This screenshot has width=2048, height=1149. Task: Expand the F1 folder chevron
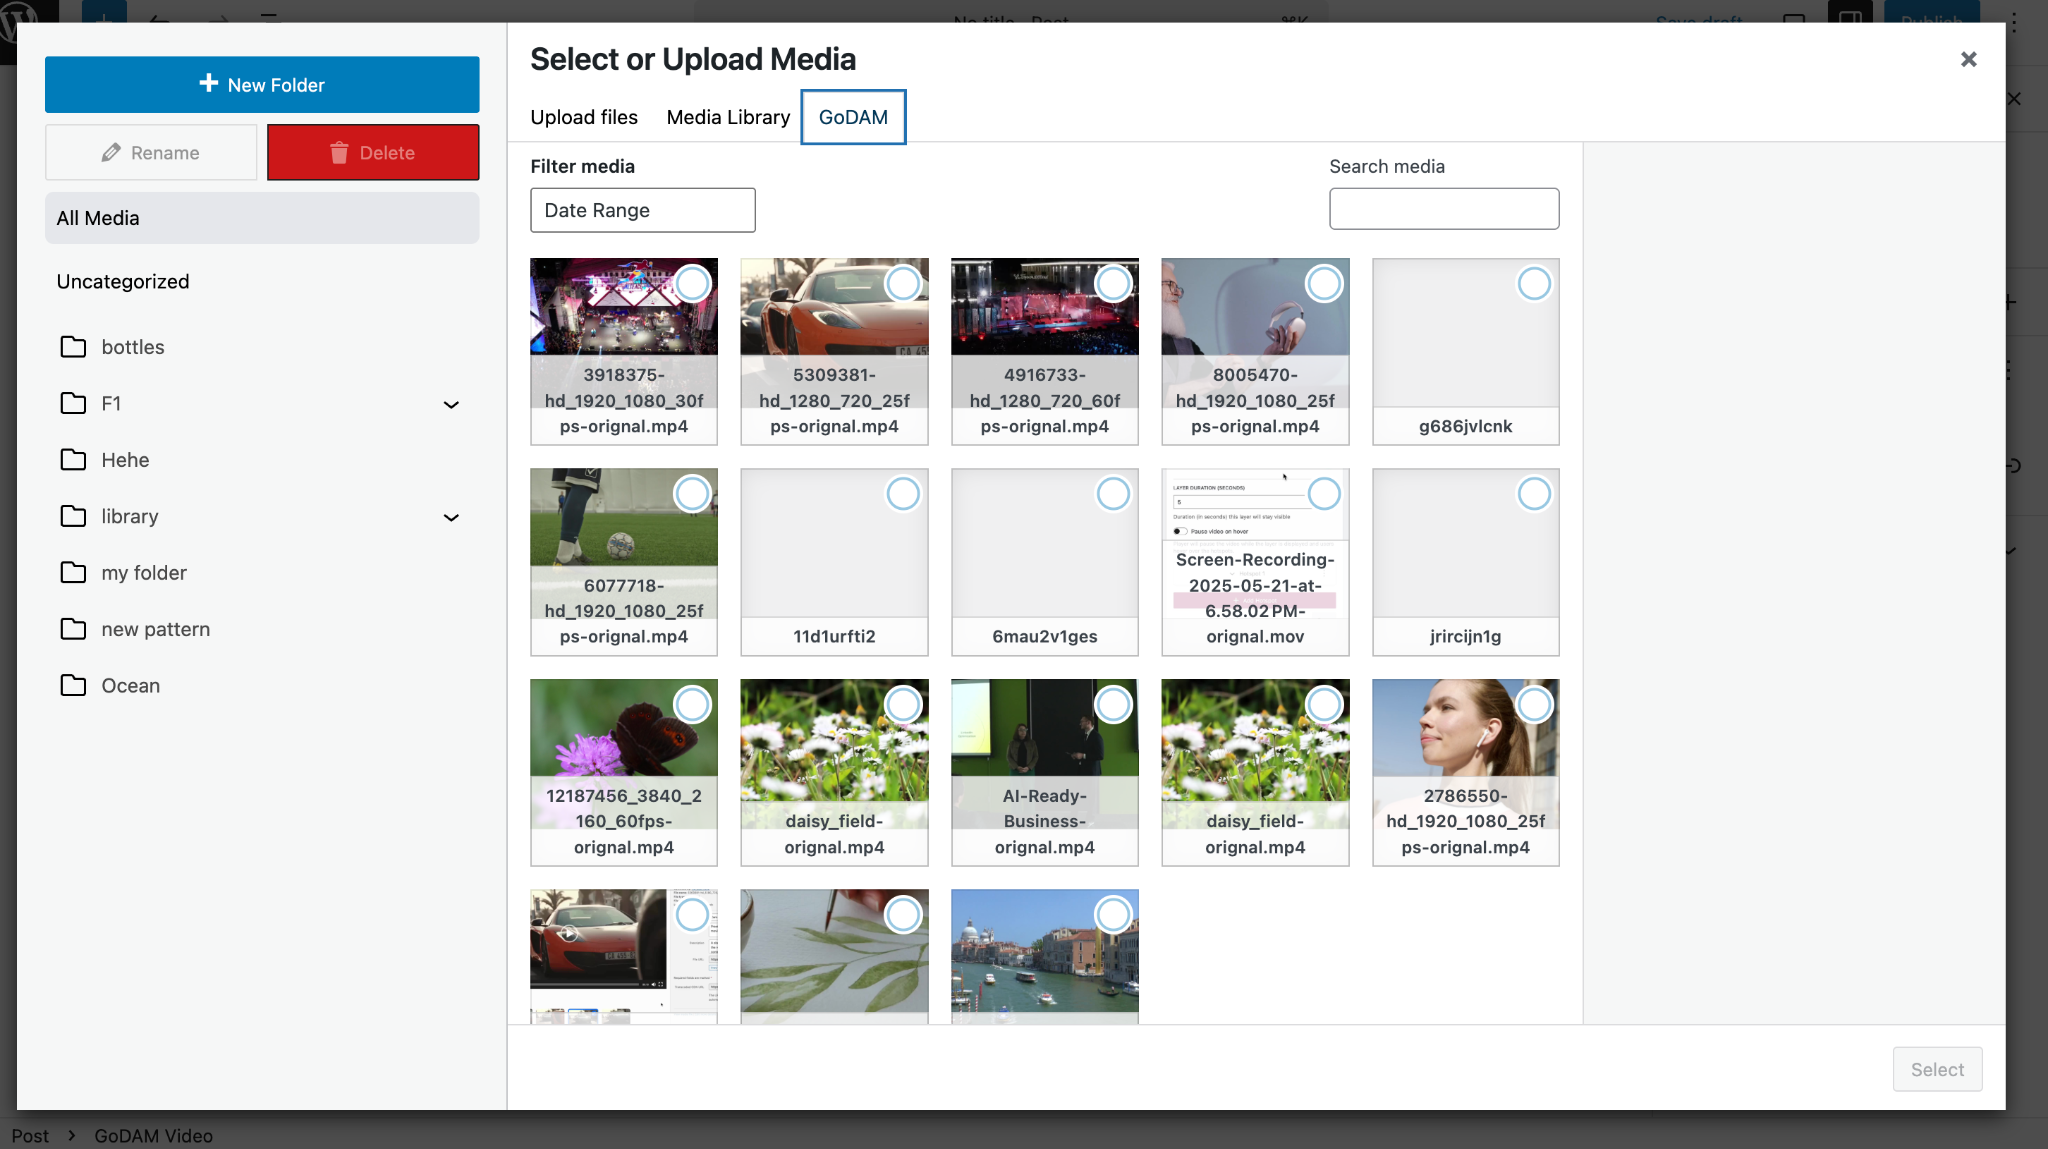(x=451, y=404)
